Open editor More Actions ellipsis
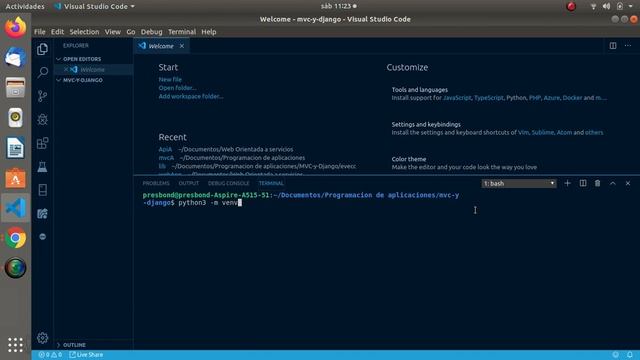 pos(628,46)
